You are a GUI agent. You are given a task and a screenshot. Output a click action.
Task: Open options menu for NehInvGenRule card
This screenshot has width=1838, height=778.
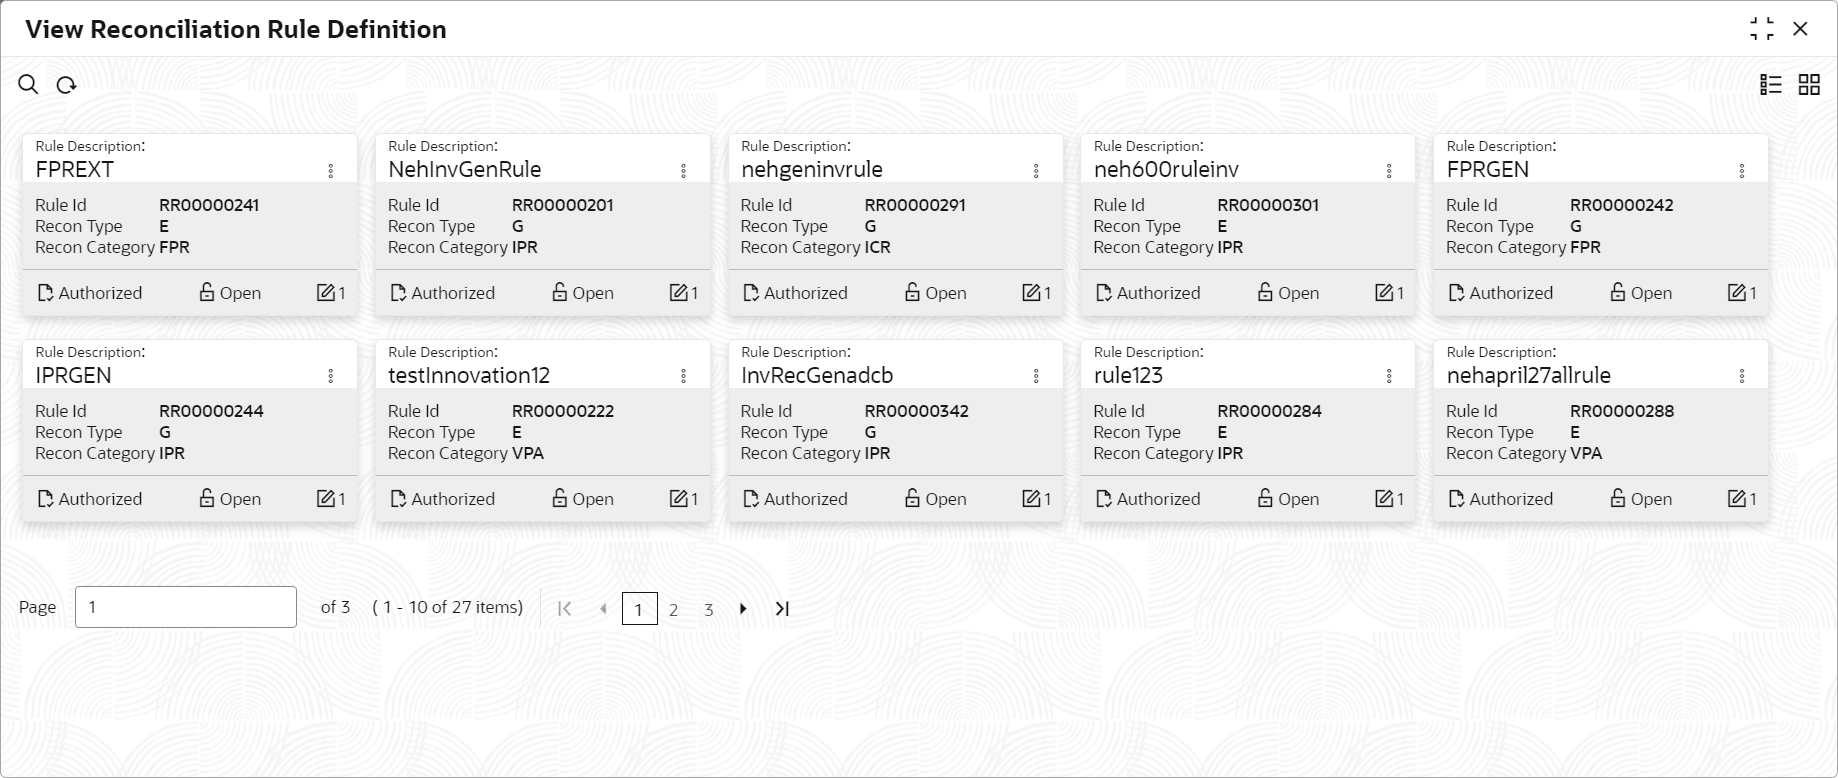point(684,171)
